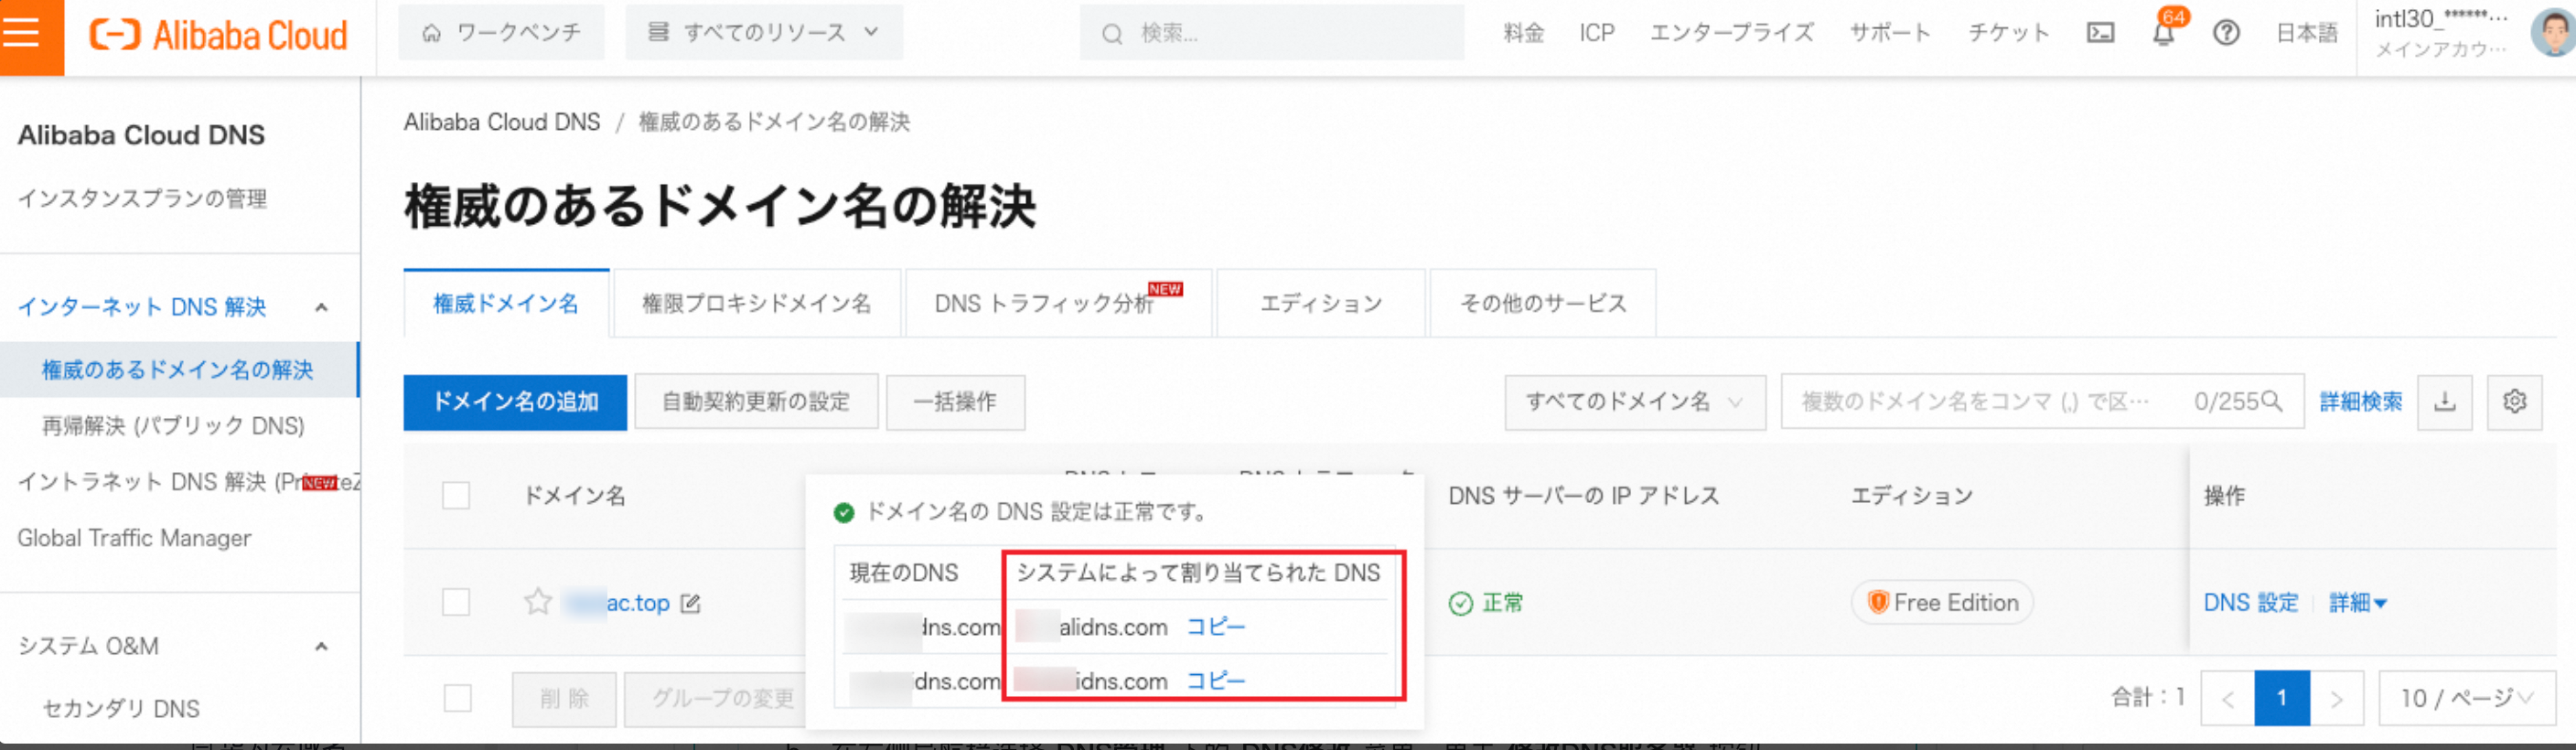Click the 削除 button
This screenshot has width=2576, height=750.
[x=564, y=698]
